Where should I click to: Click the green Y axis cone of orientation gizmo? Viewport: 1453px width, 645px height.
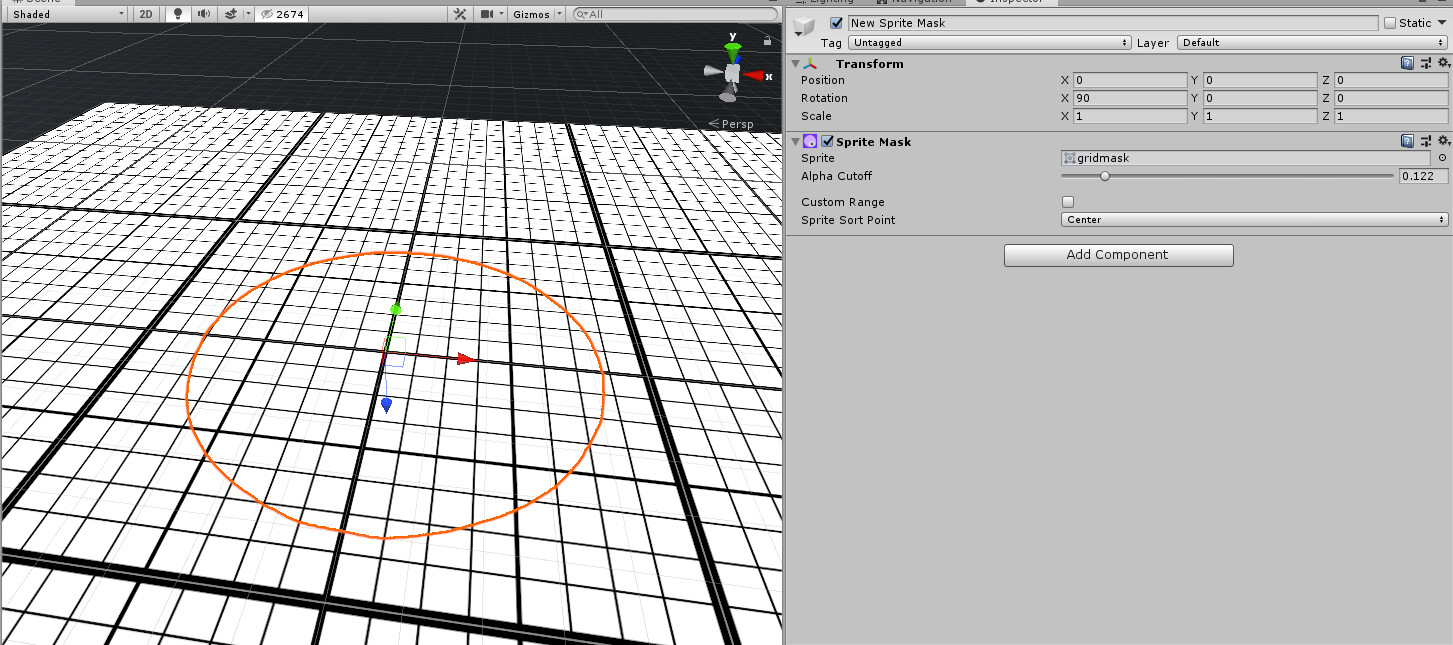point(733,51)
